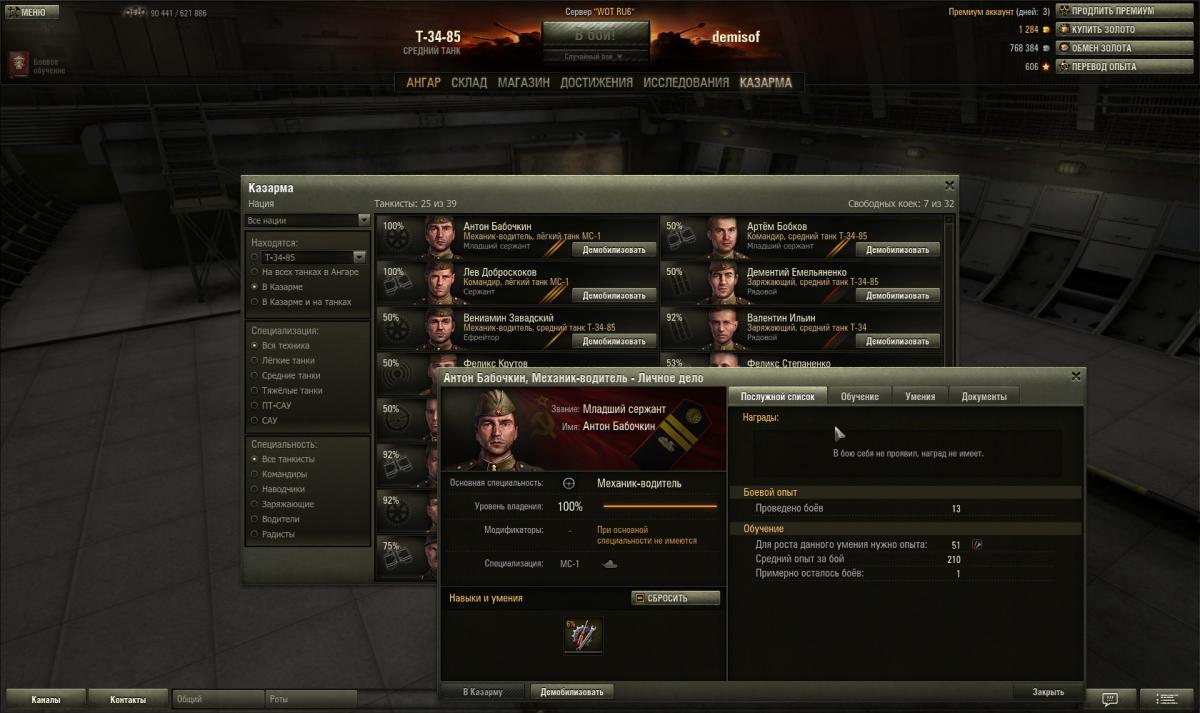The image size is (1200, 713).
Task: Open the chat speech bubble icon
Action: 1110,698
